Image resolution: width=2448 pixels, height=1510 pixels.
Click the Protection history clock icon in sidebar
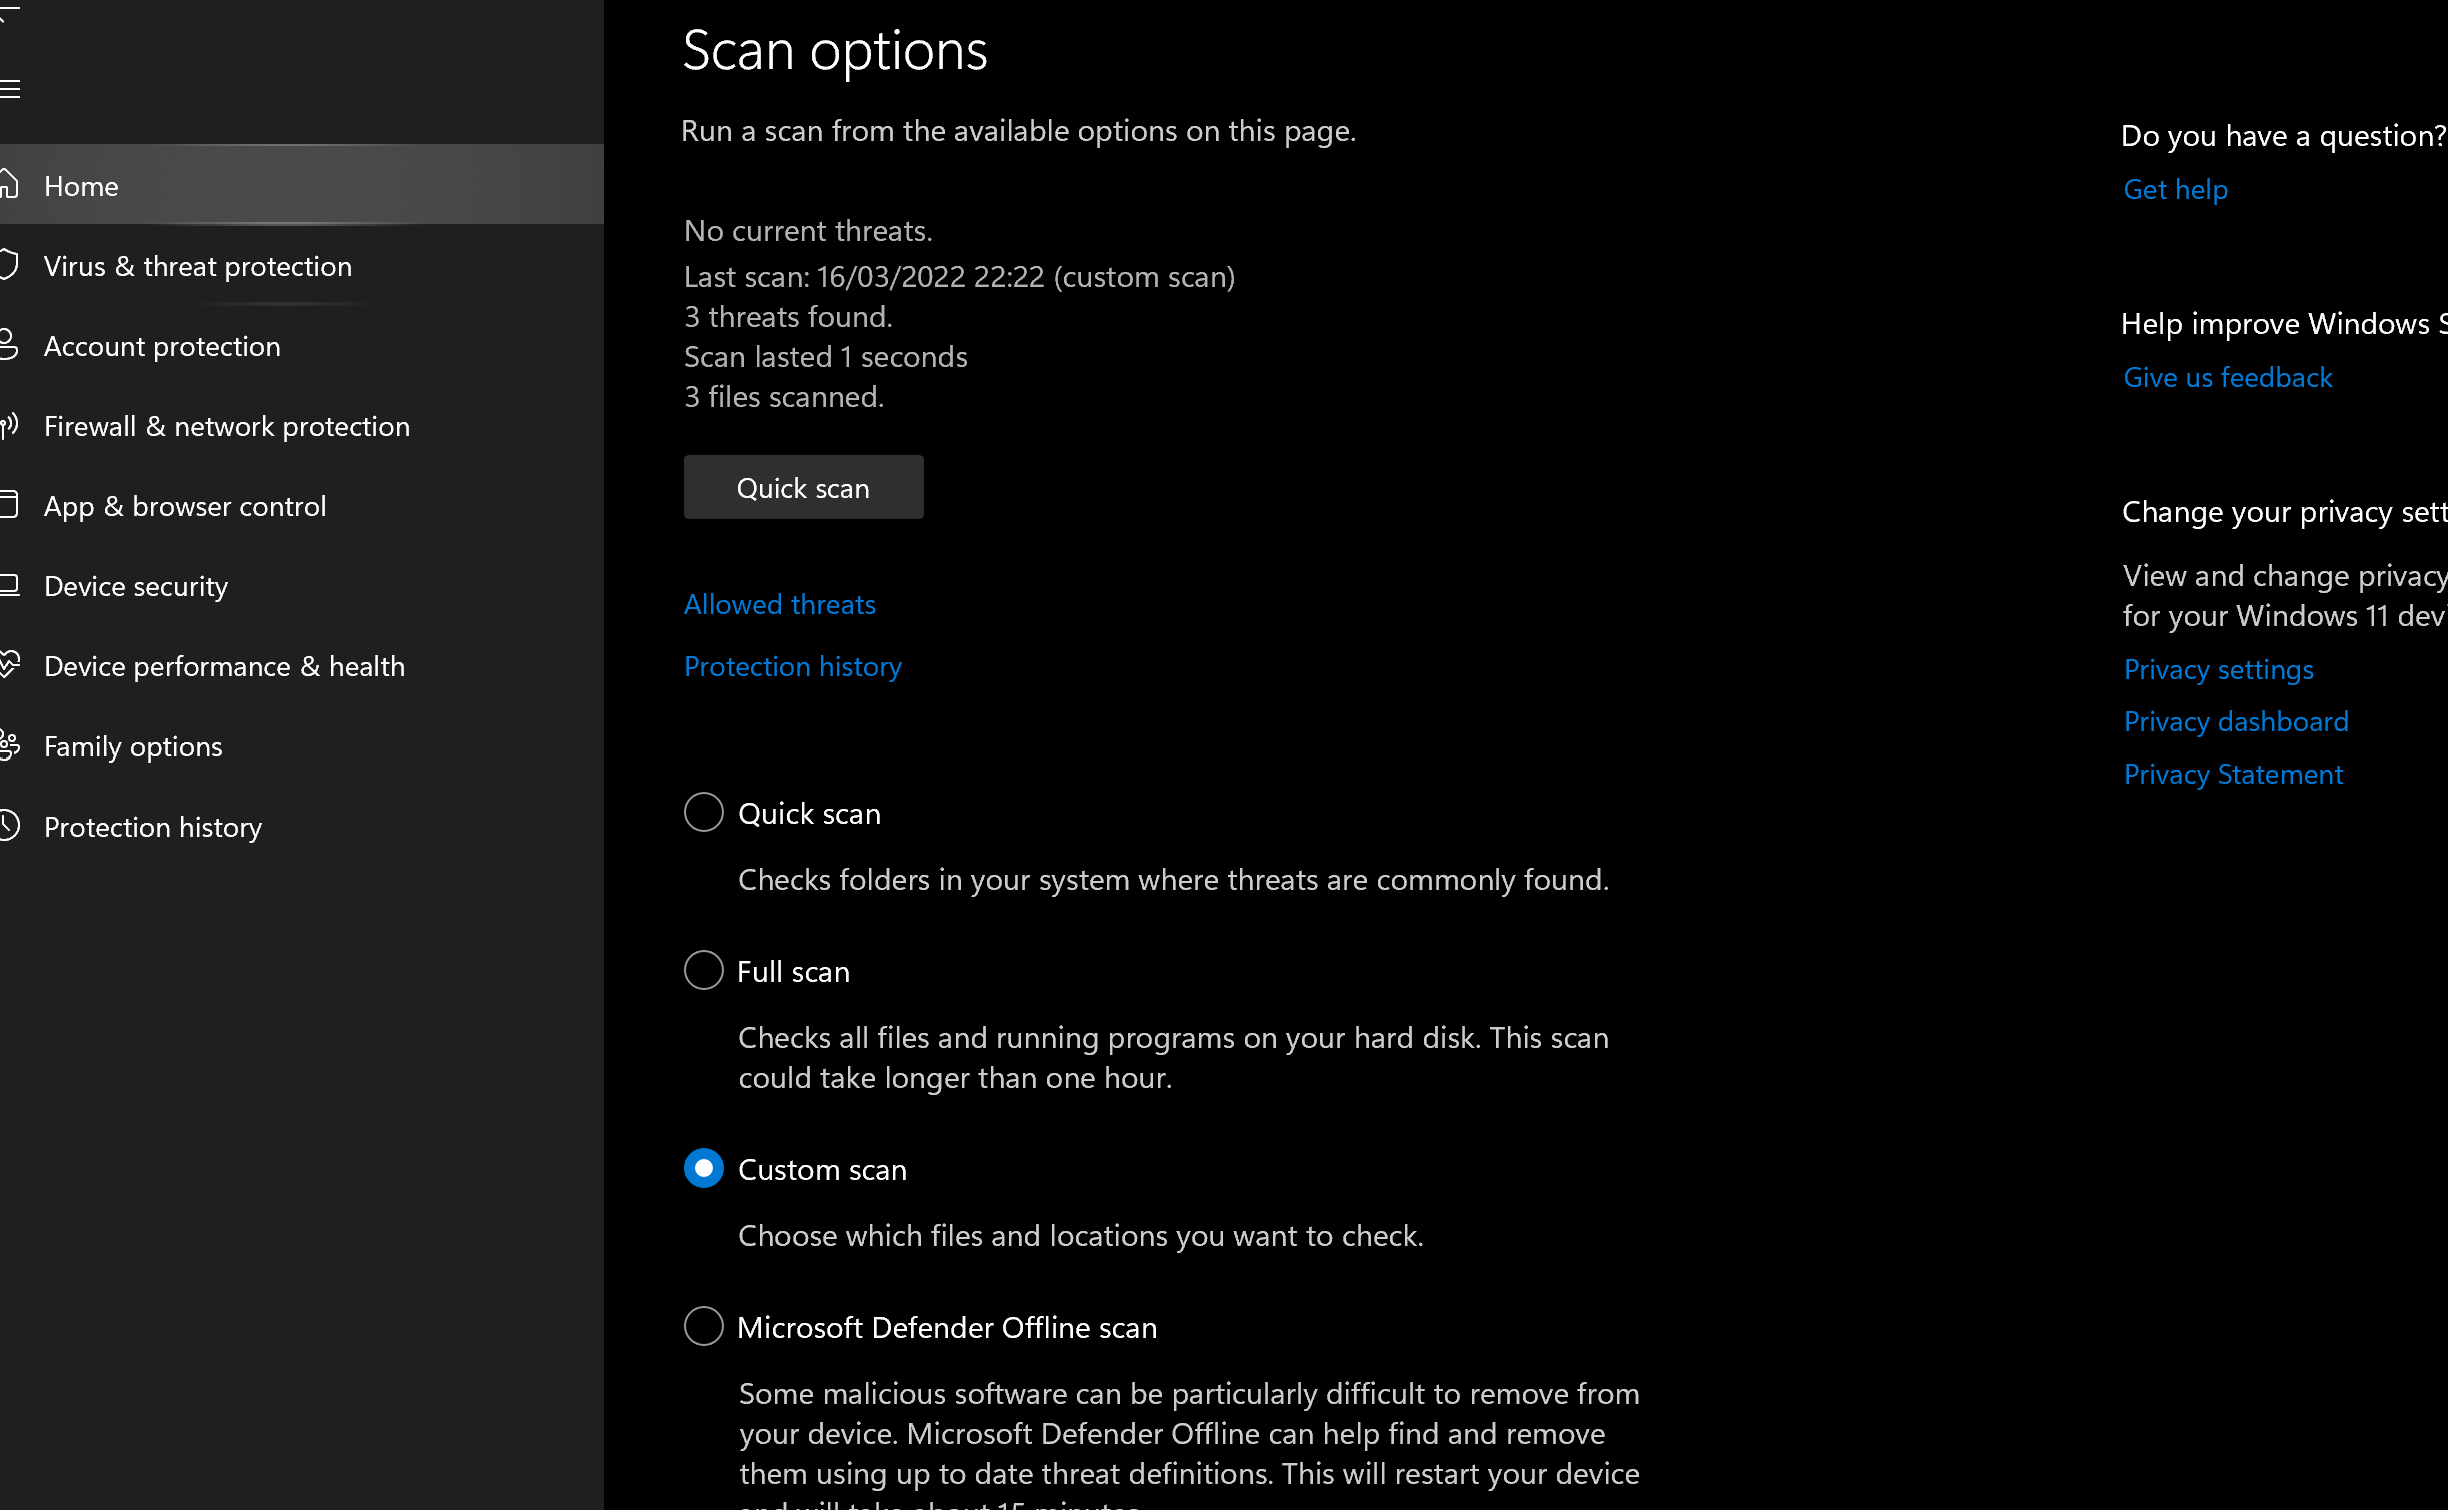click(x=9, y=826)
